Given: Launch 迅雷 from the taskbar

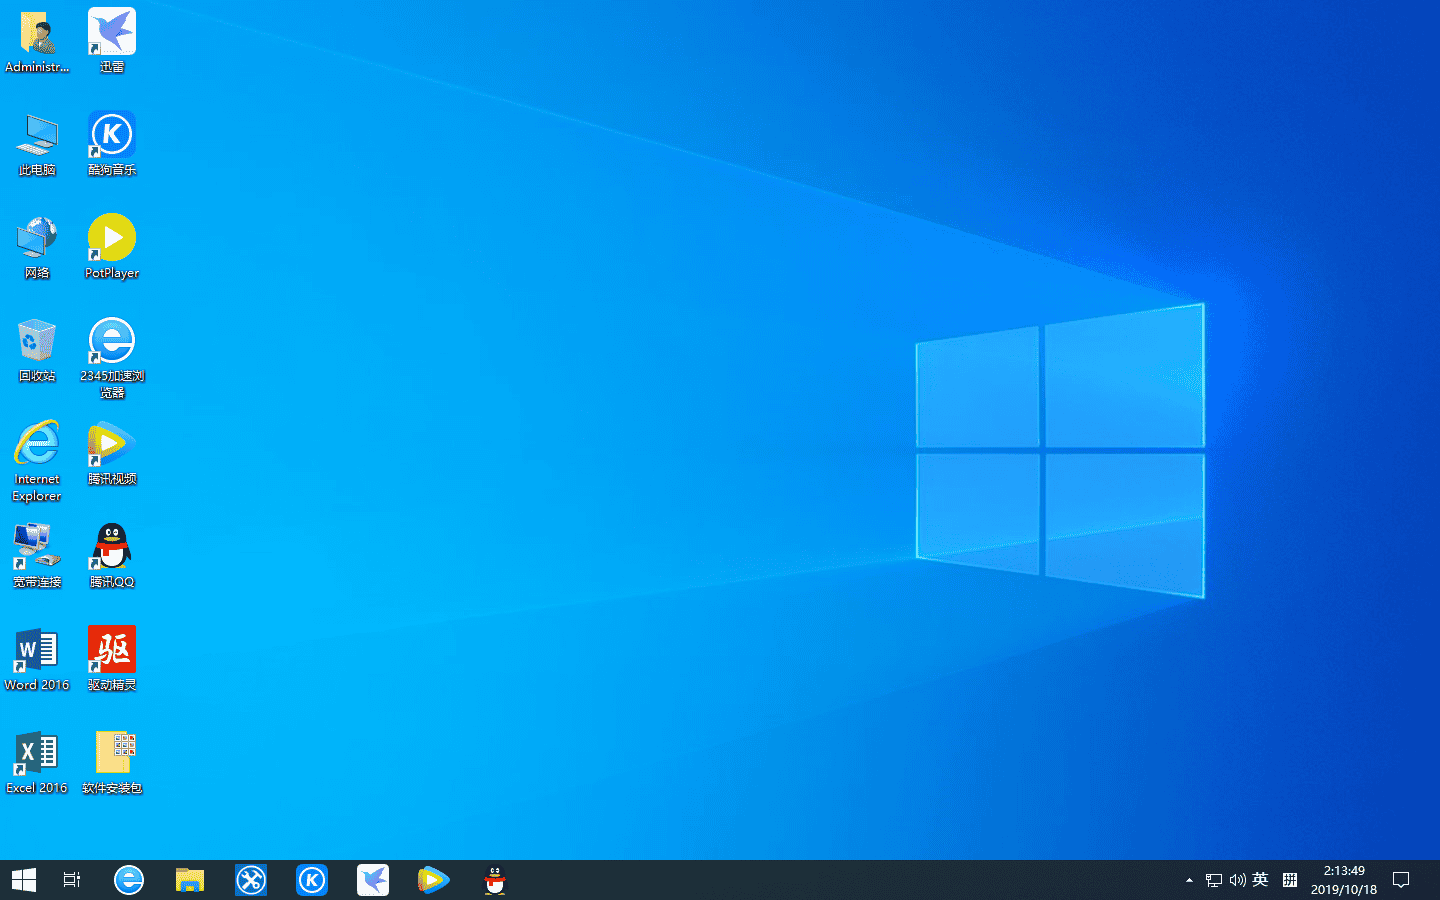Looking at the screenshot, I should tap(373, 880).
